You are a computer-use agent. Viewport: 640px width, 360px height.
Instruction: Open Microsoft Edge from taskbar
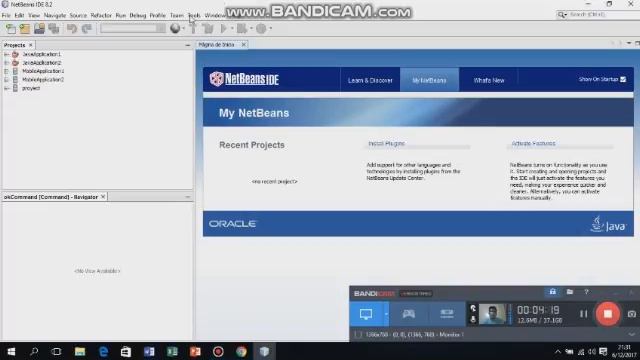103,351
